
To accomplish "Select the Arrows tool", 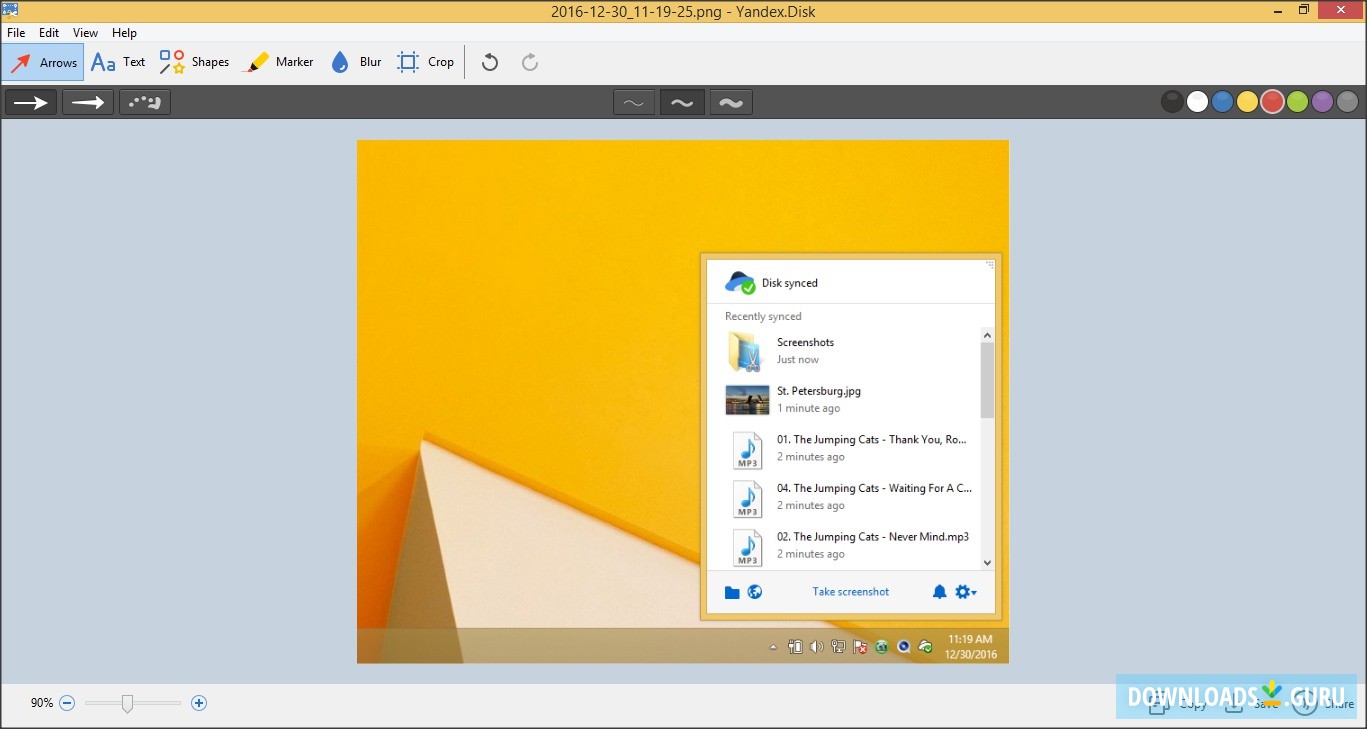I will 44,62.
